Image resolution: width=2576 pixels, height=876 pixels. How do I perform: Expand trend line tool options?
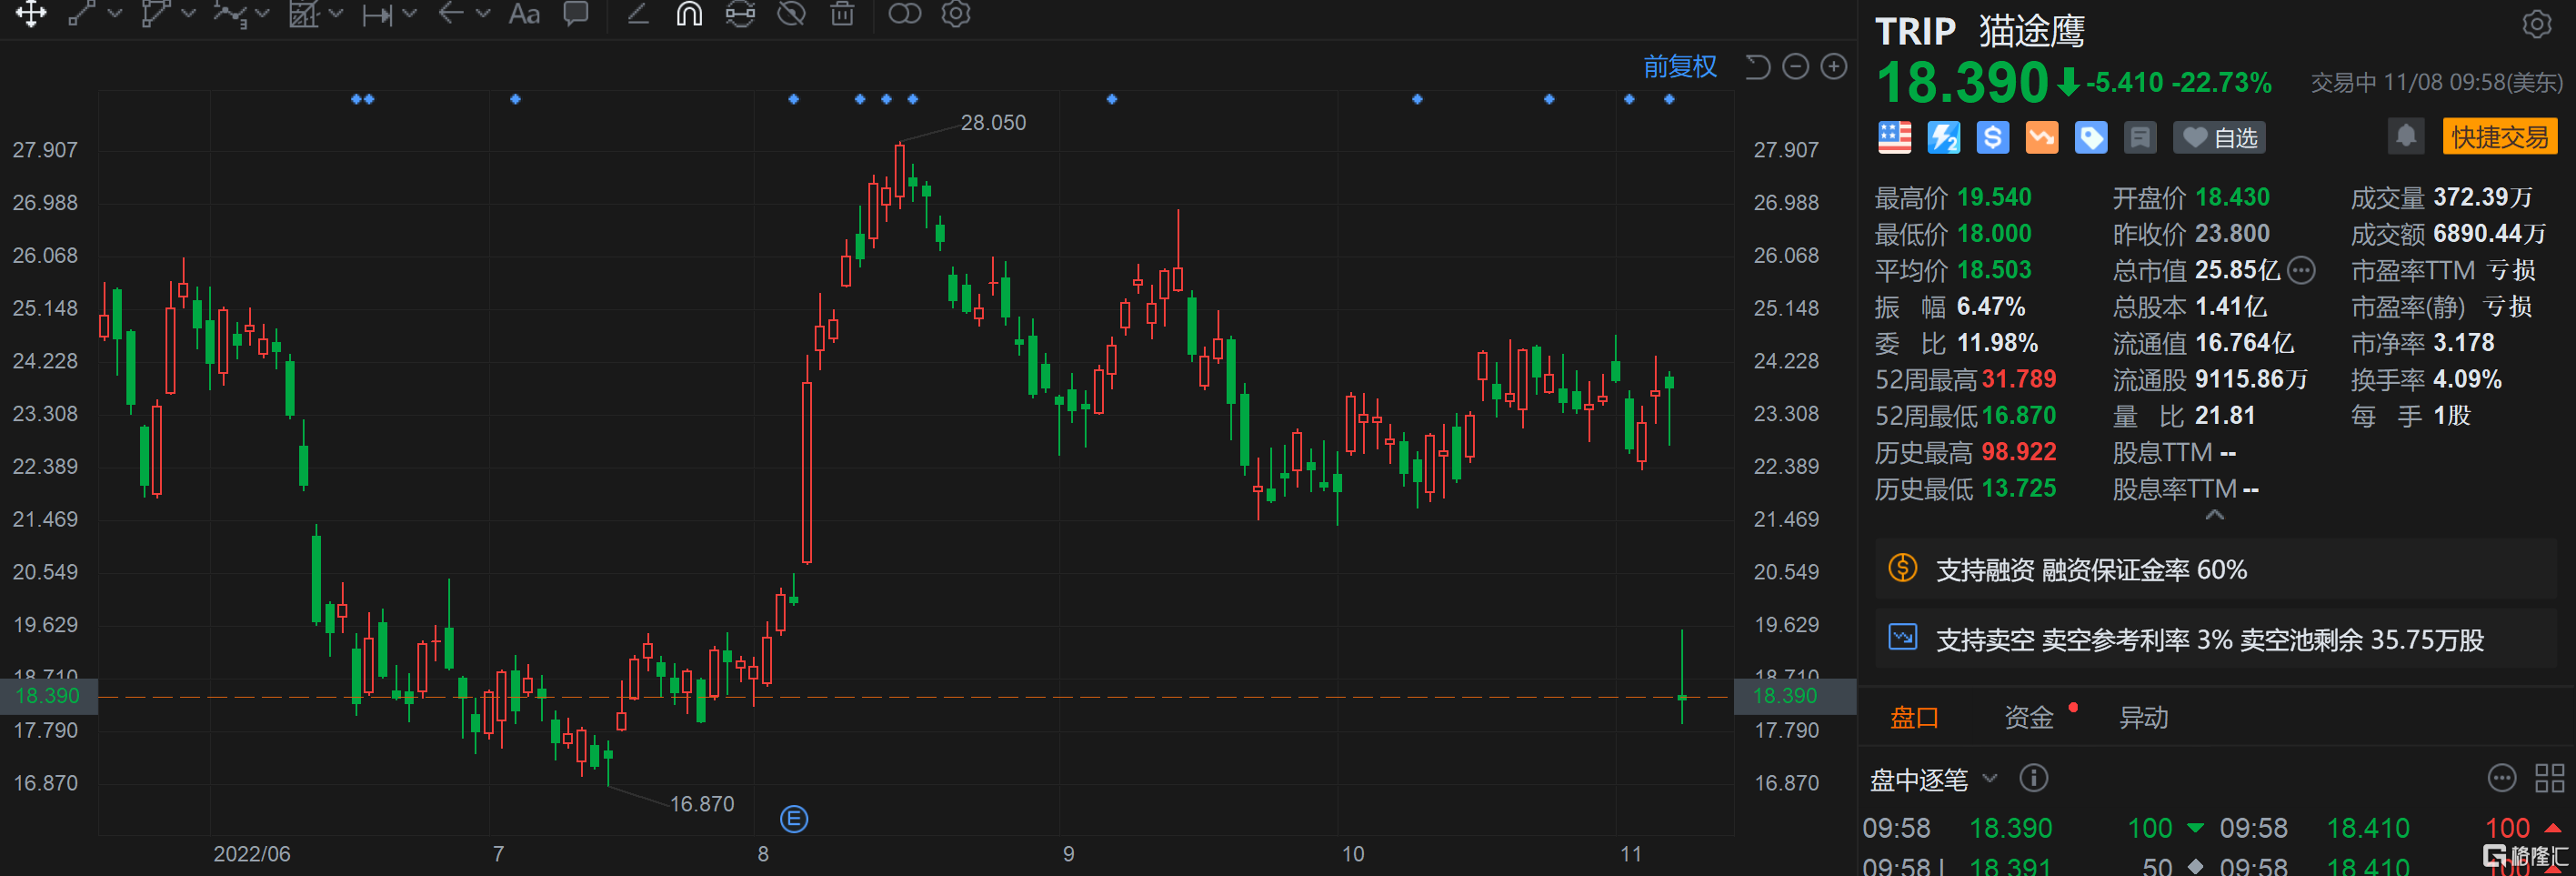pos(114,14)
